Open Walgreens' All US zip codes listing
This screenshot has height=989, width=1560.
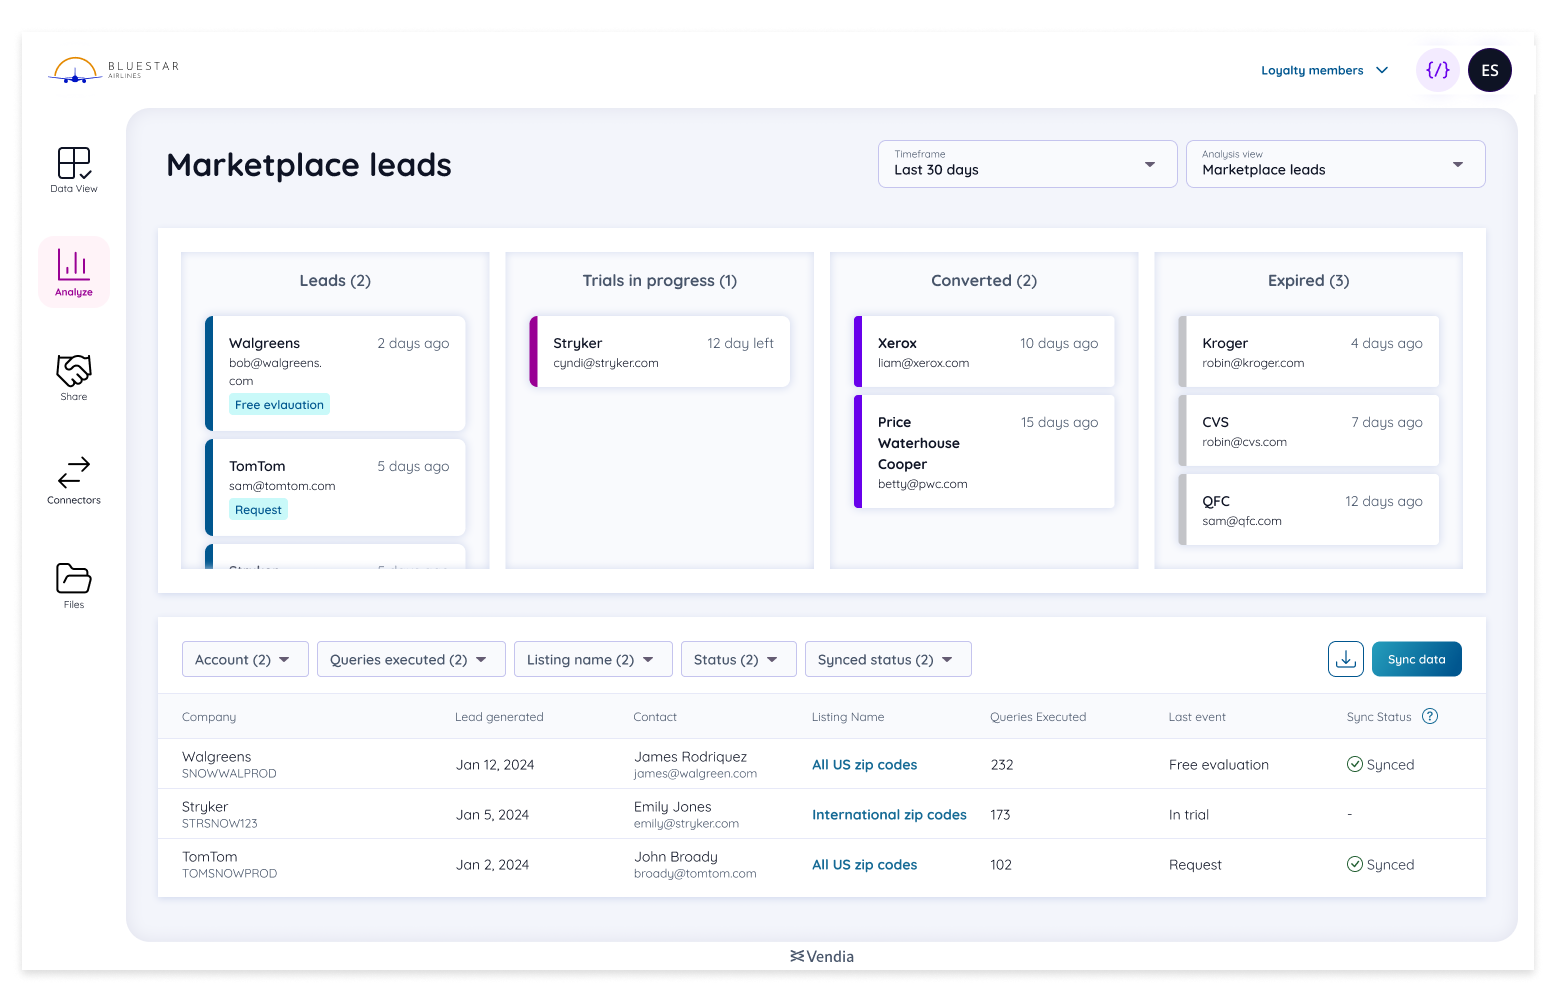[x=865, y=765]
